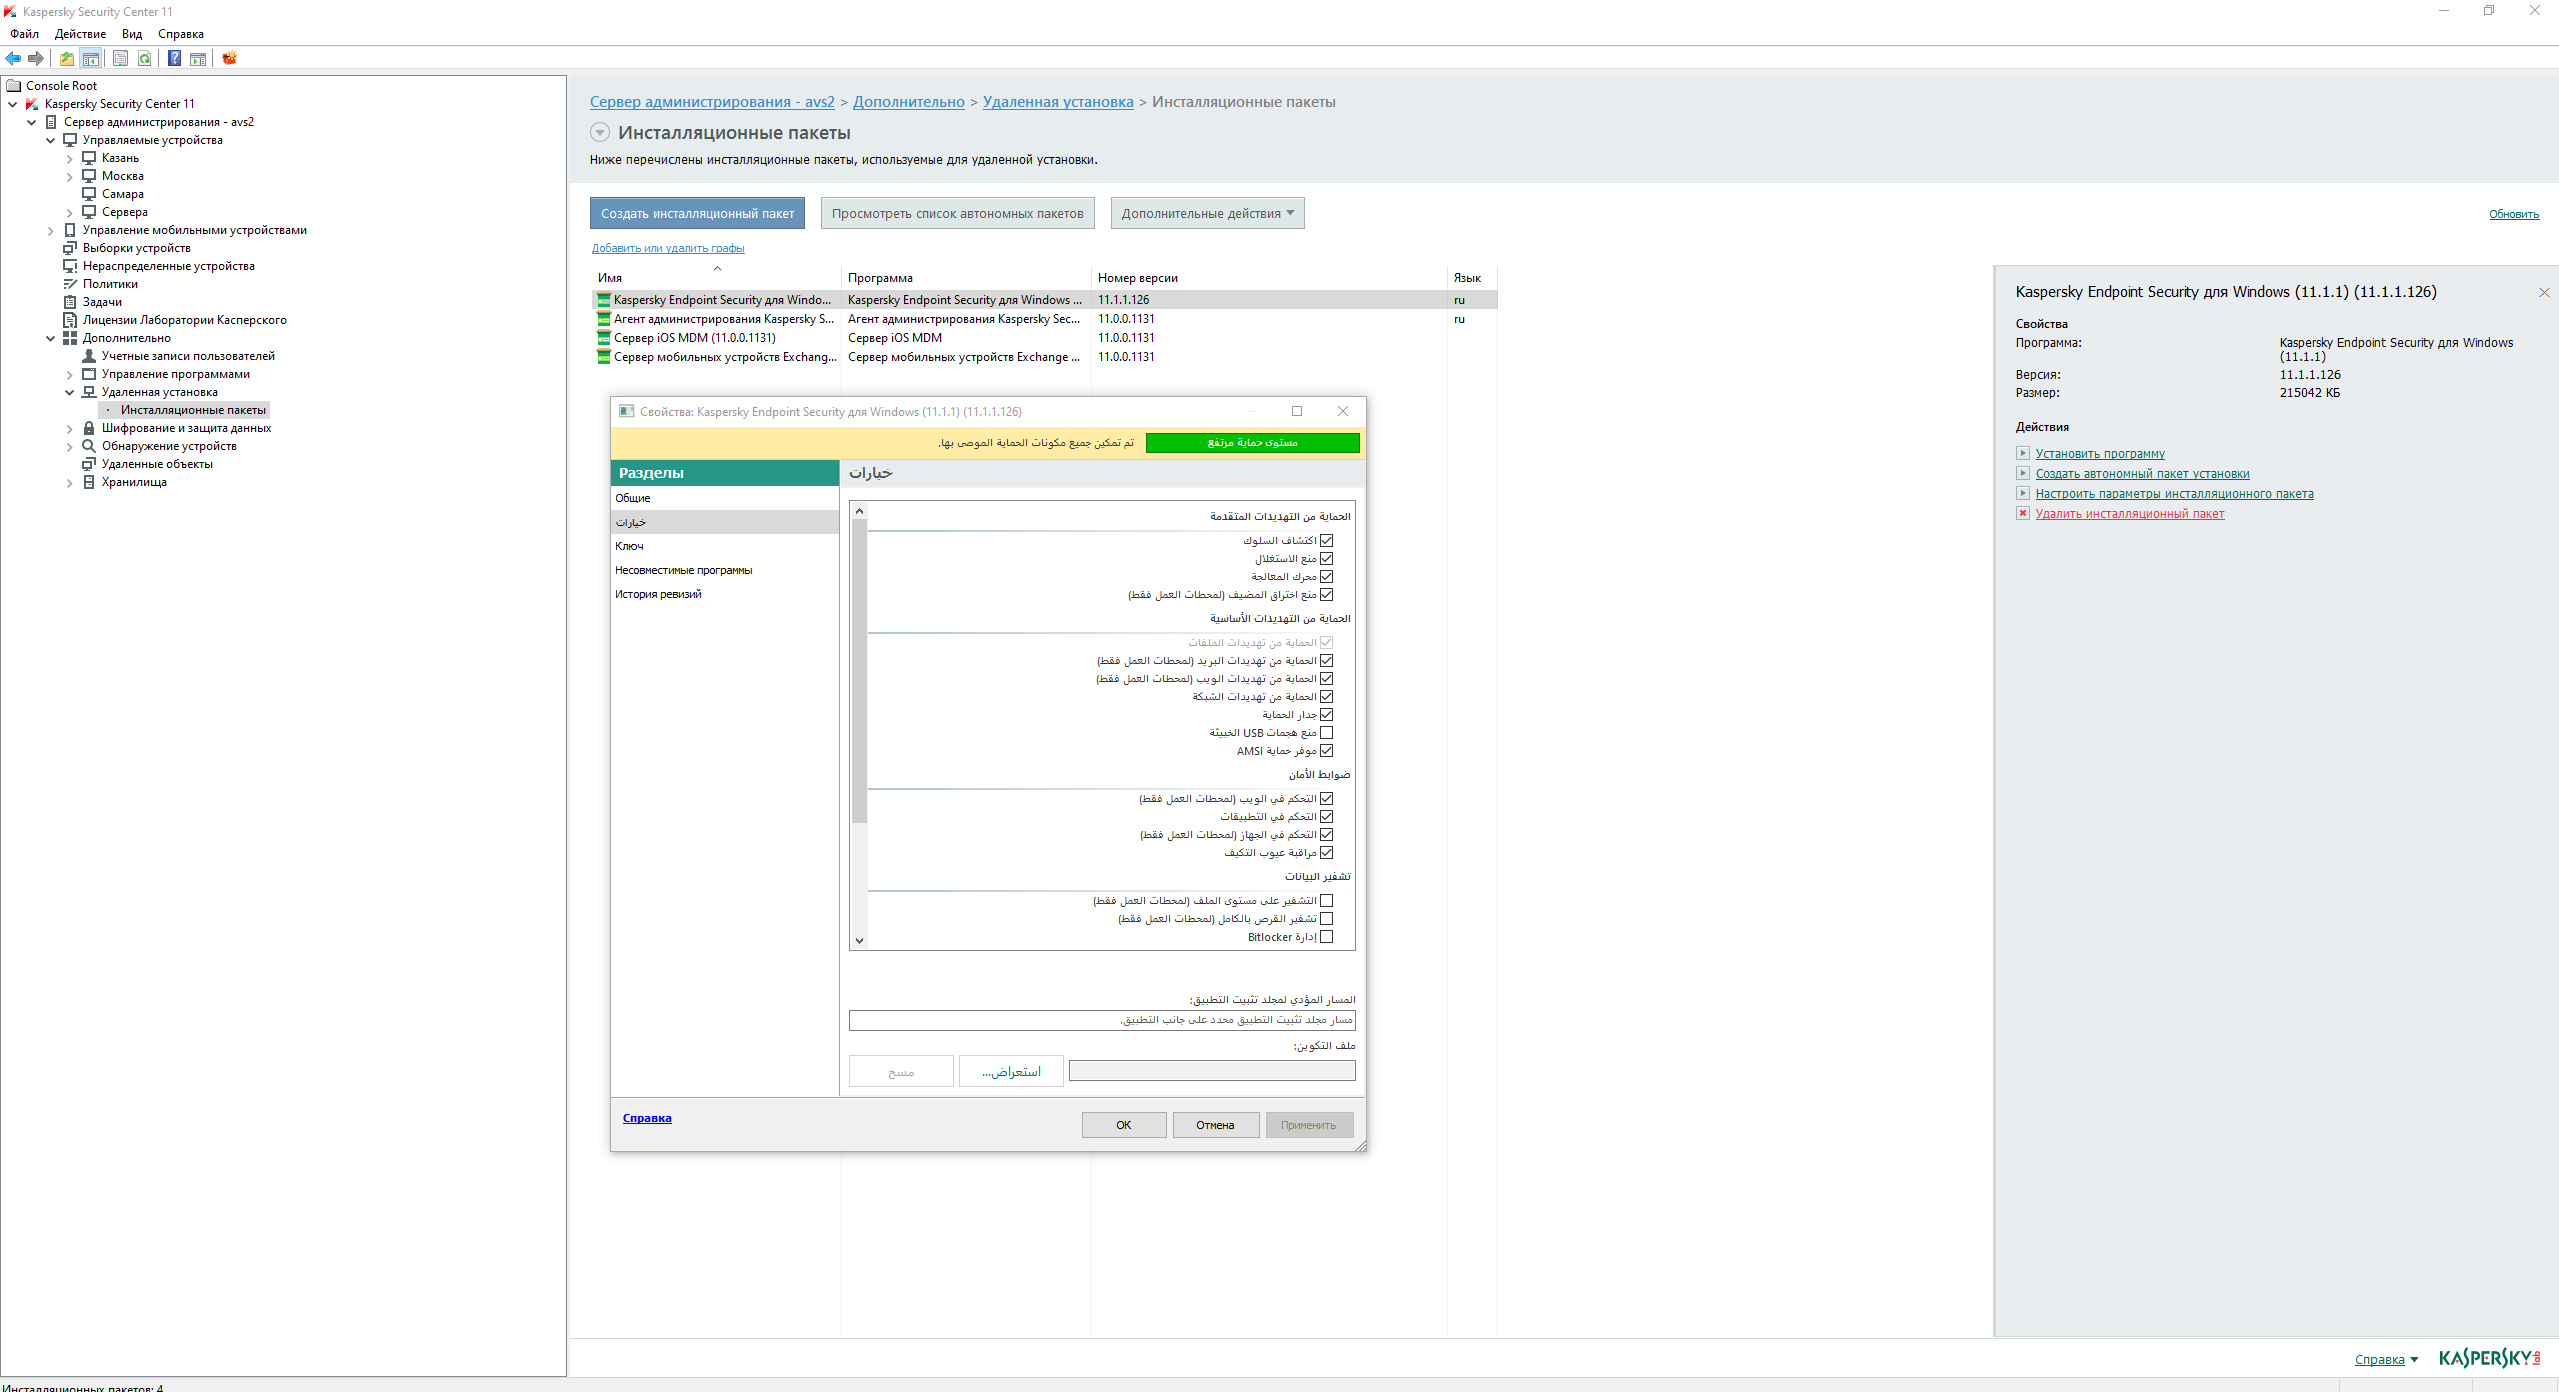The image size is (2559, 1392).
Task: Click the Properties toolbar icon
Action: 120,58
